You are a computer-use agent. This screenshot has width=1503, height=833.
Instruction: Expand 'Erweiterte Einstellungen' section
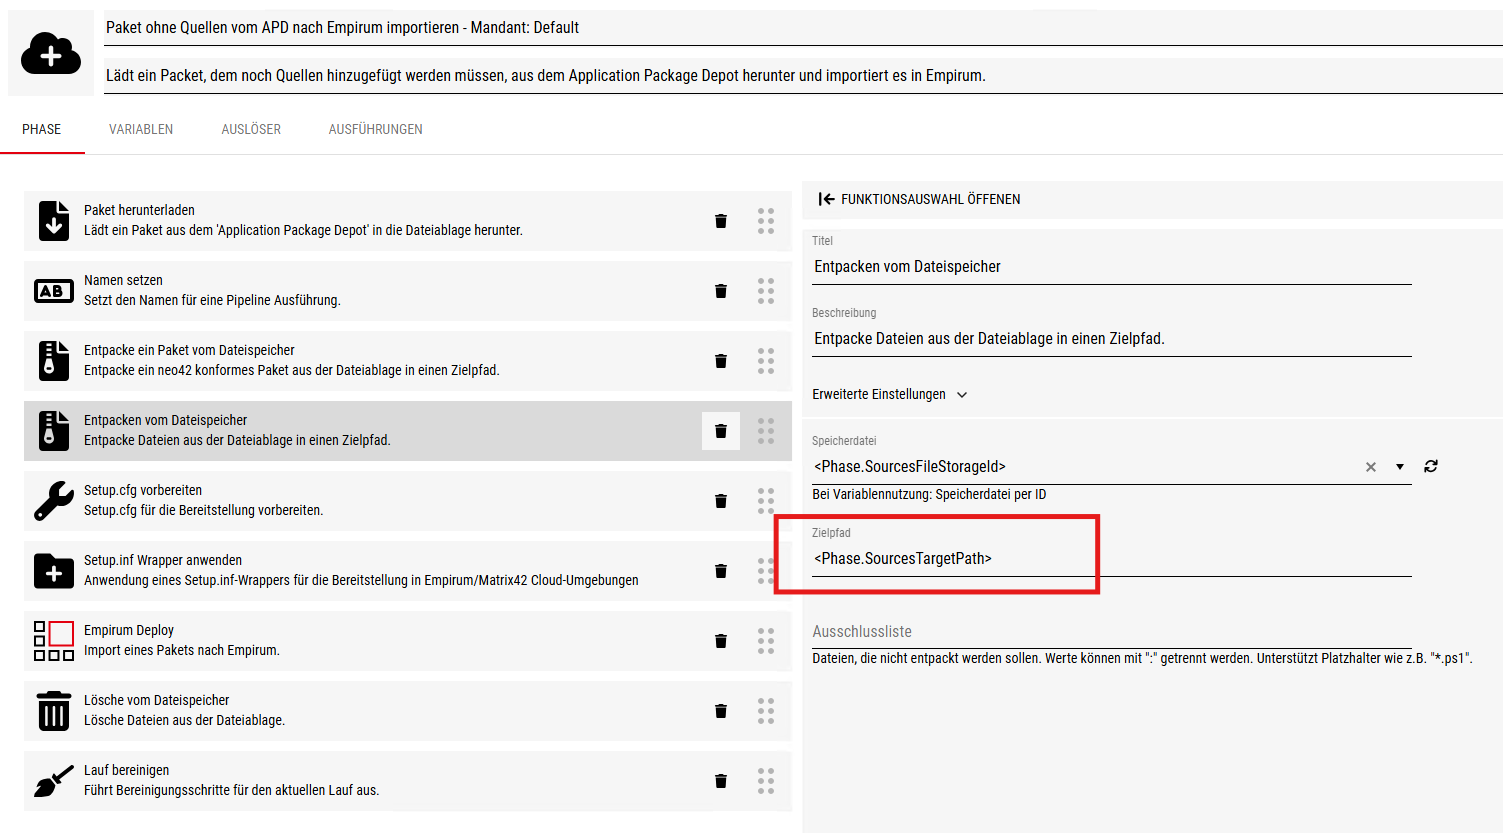(x=889, y=395)
